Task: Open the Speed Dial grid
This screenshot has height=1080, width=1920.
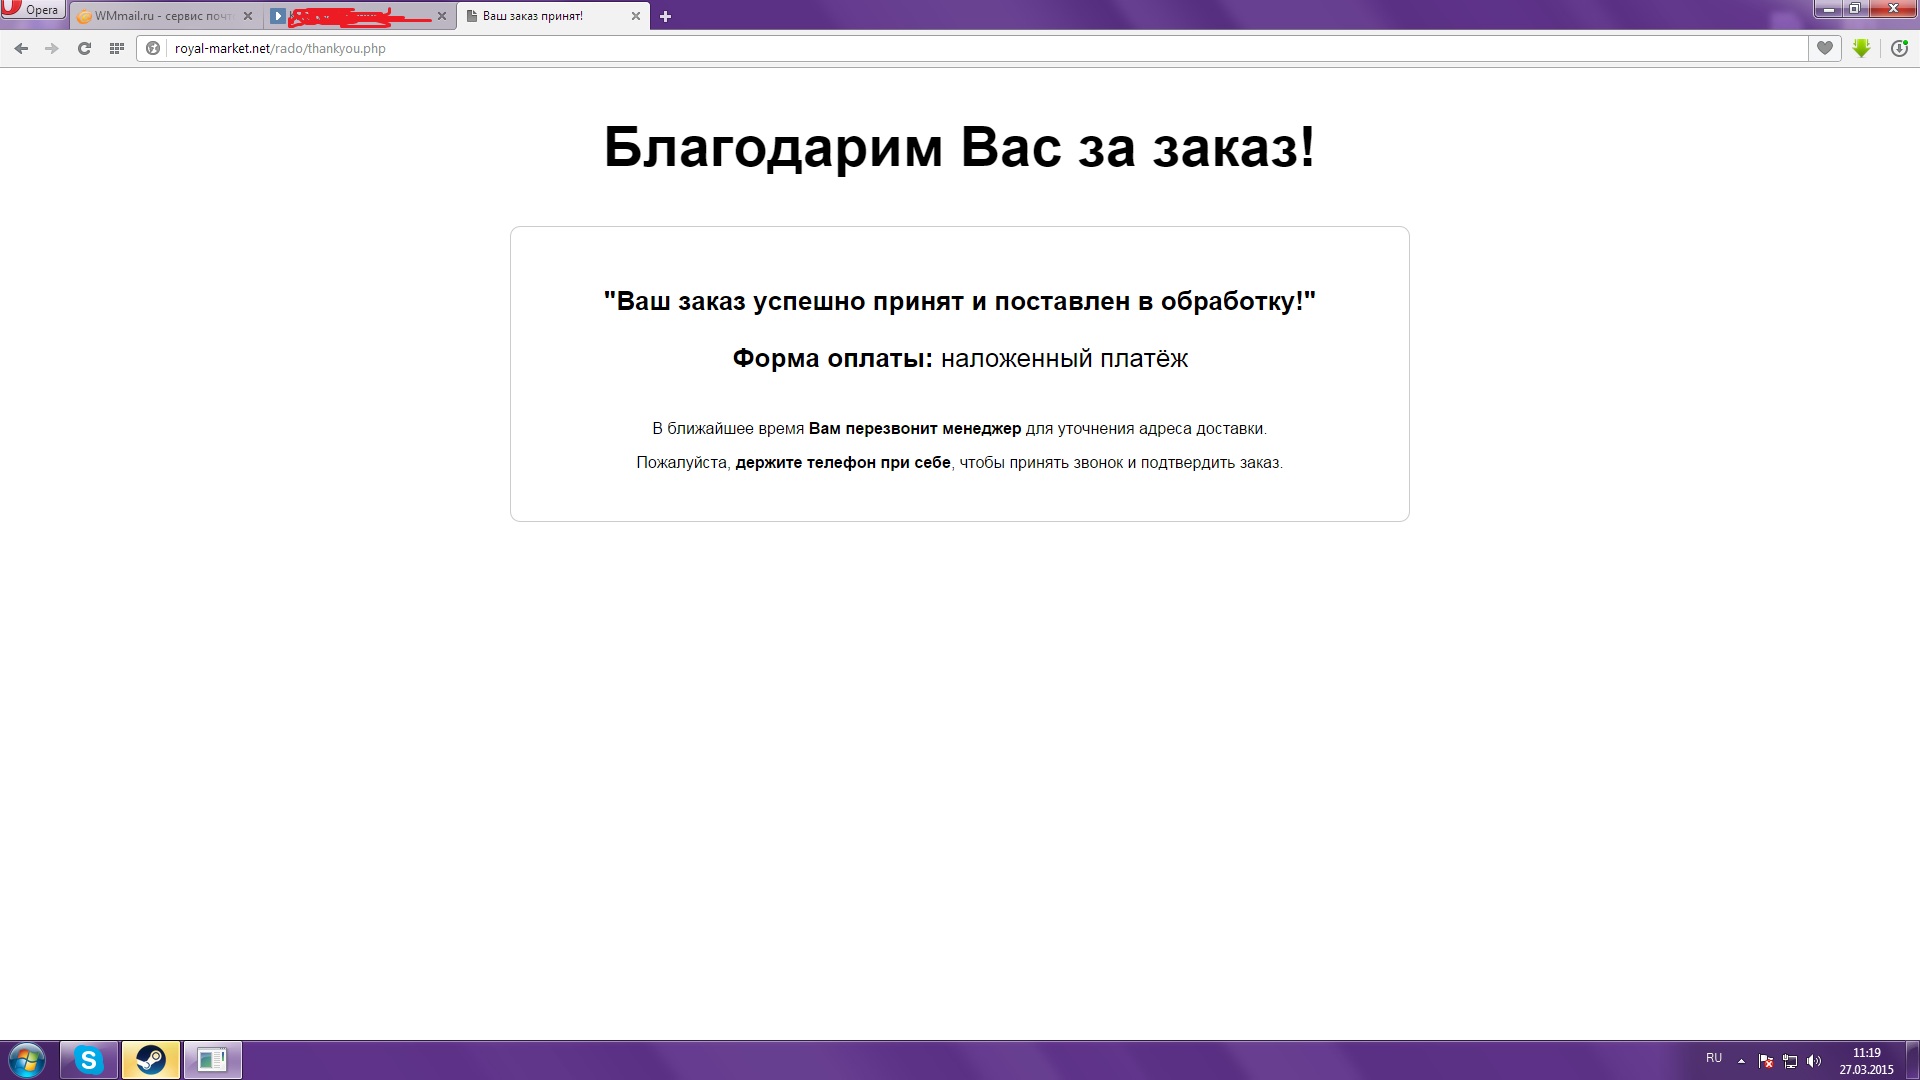Action: 116,48
